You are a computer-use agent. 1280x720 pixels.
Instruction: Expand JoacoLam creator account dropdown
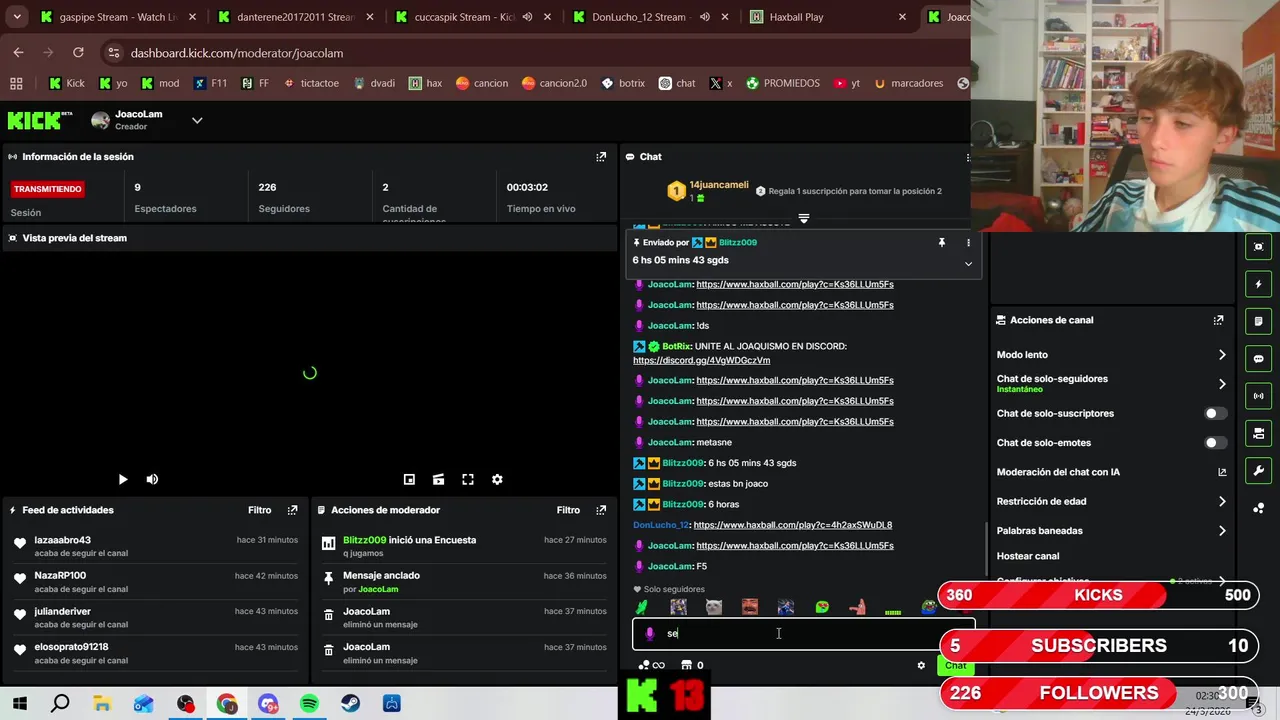coord(197,120)
